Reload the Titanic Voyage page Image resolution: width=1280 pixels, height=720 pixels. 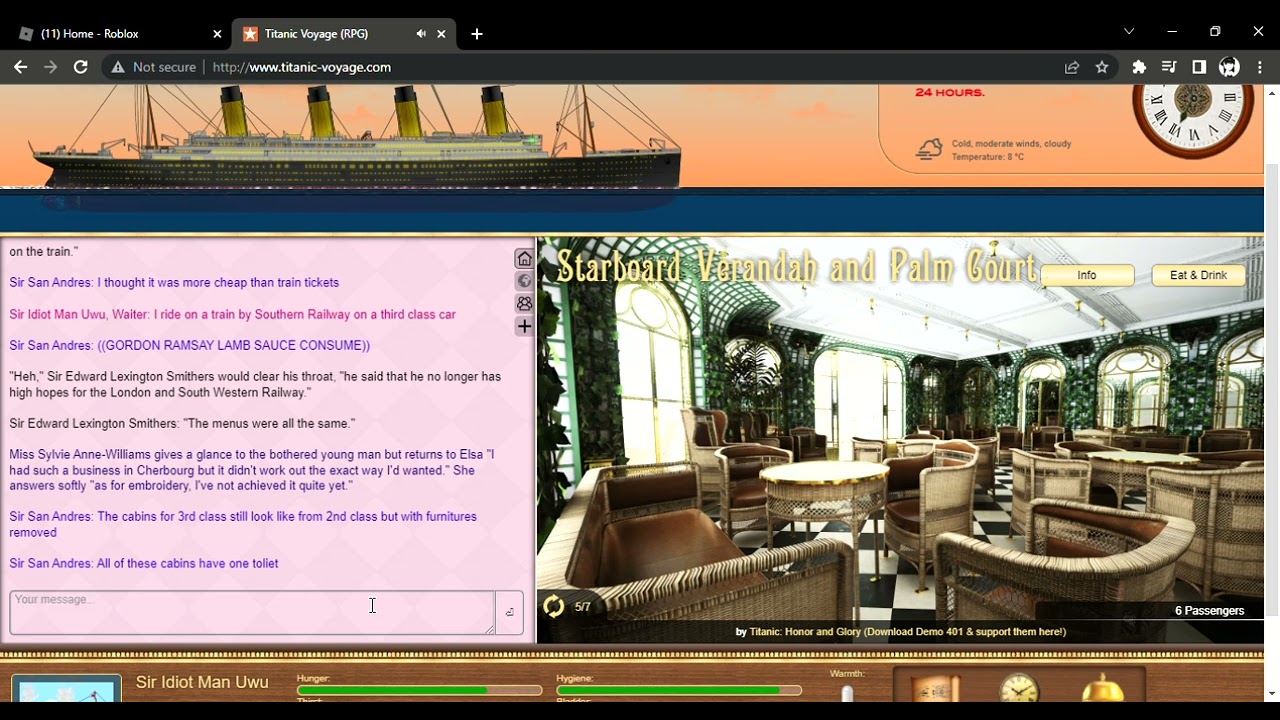pos(81,67)
